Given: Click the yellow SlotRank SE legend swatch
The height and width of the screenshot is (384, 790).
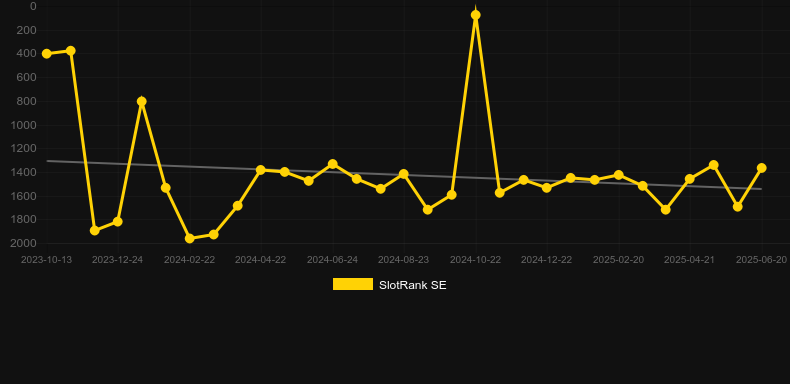Looking at the screenshot, I should pyautogui.click(x=353, y=284).
